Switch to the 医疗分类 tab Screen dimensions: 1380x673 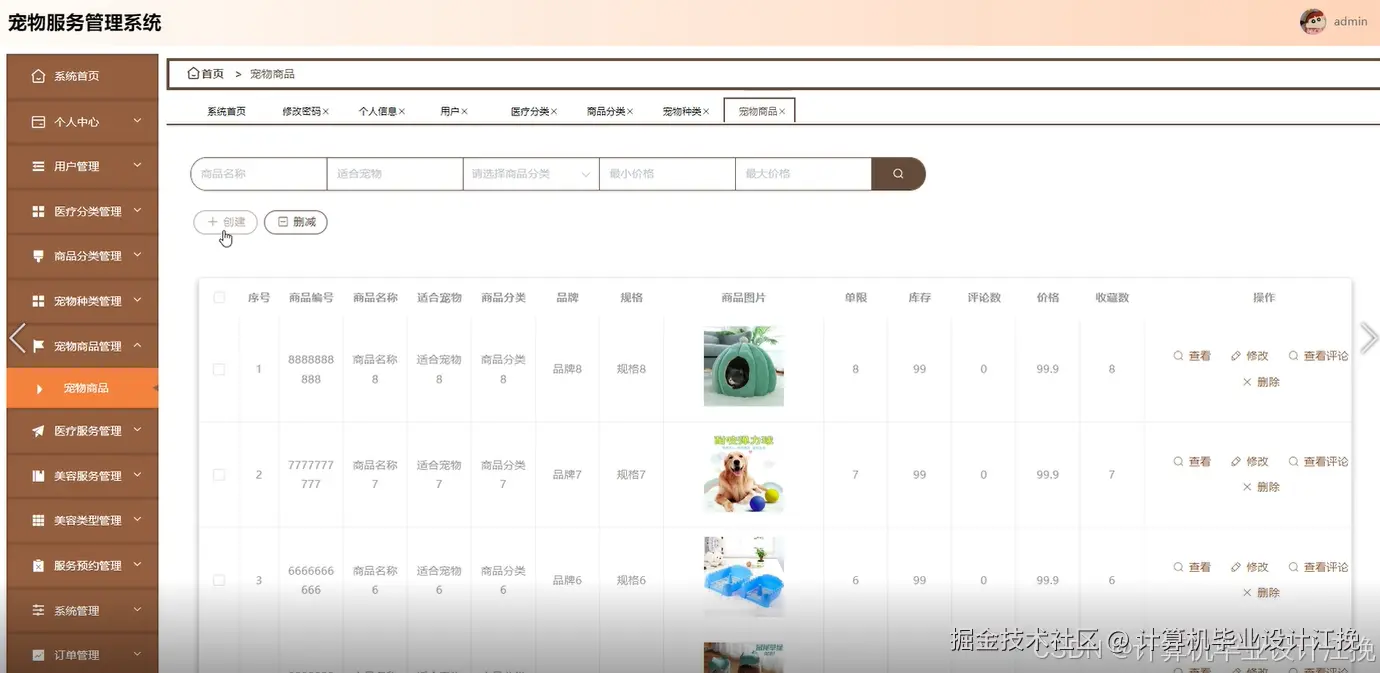tap(530, 112)
